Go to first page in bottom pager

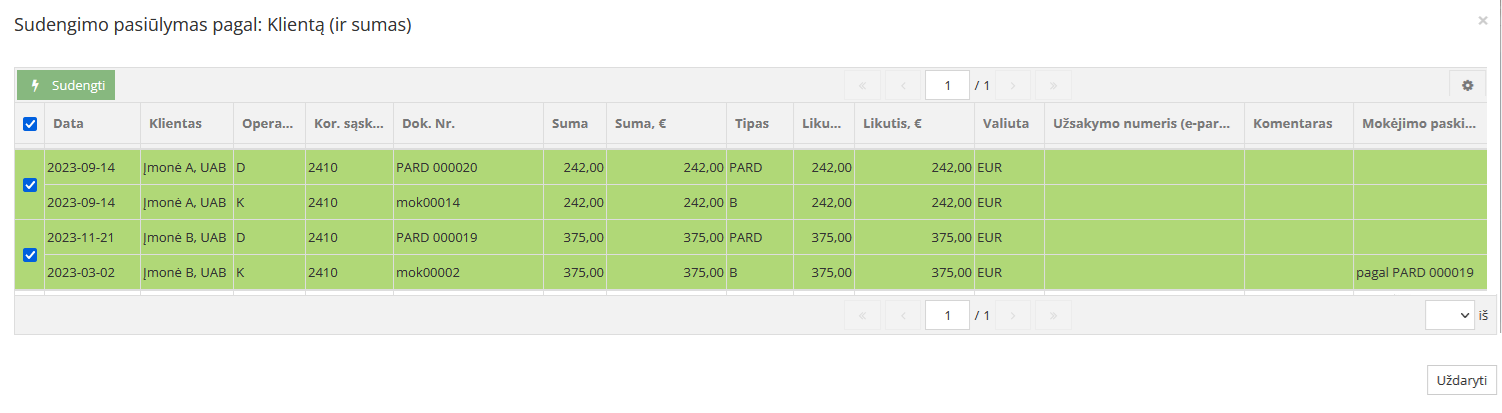(862, 315)
